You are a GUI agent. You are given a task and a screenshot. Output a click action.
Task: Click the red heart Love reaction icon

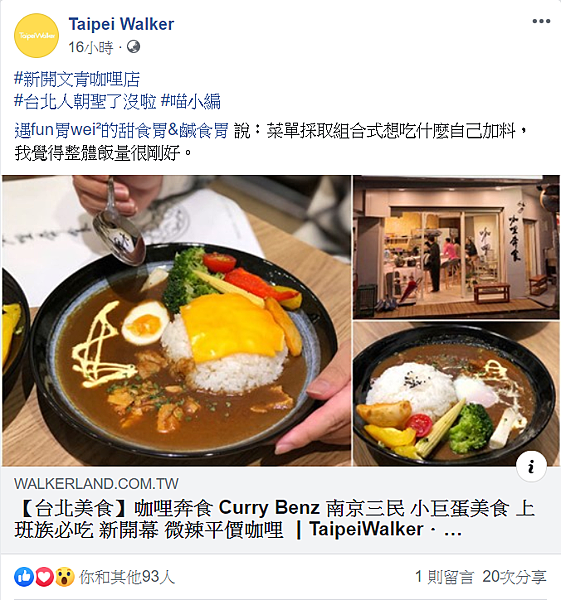44,577
